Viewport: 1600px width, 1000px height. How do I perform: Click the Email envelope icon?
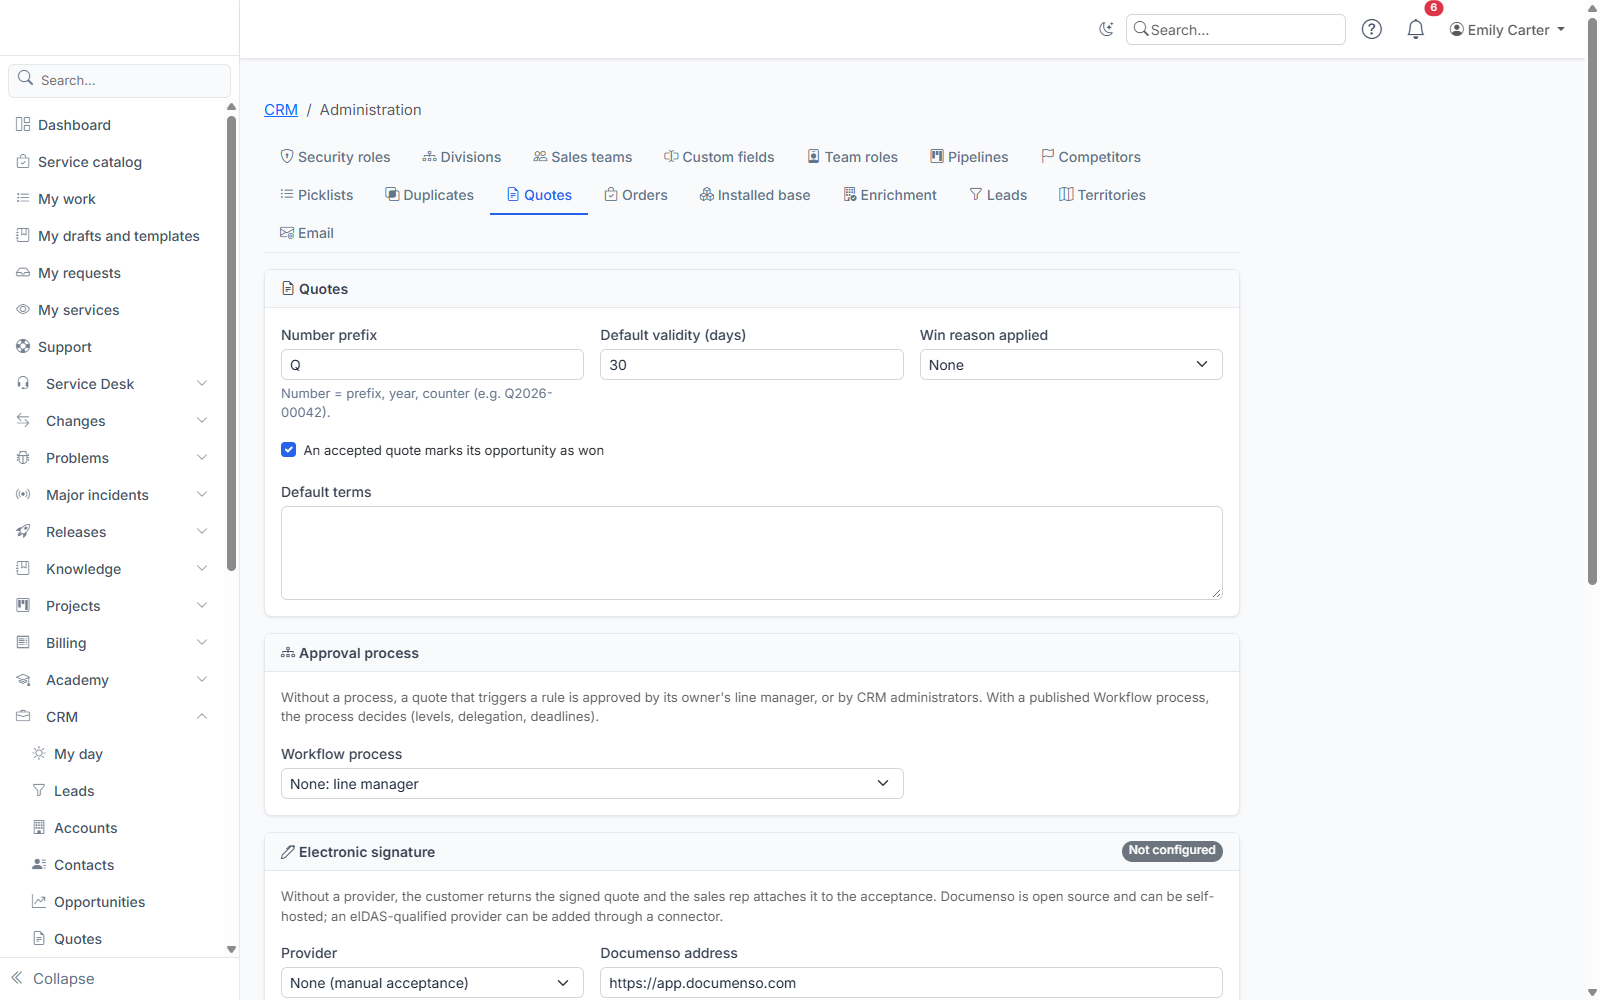(x=287, y=232)
